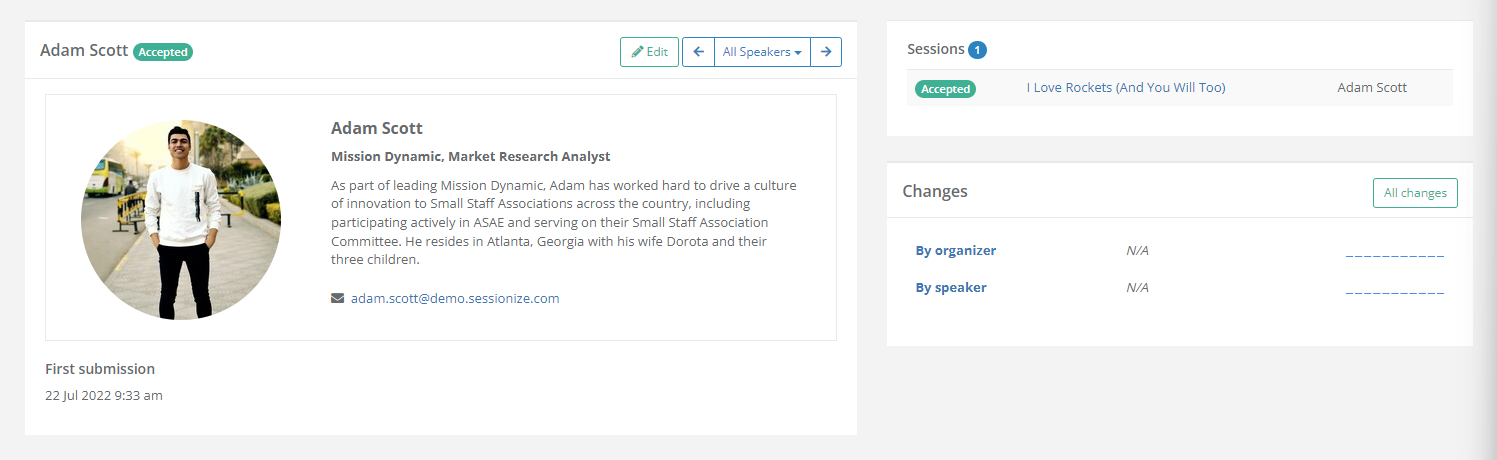Open adam.scott@demo.sessionize.com email link
1497x460 pixels.
point(455,298)
